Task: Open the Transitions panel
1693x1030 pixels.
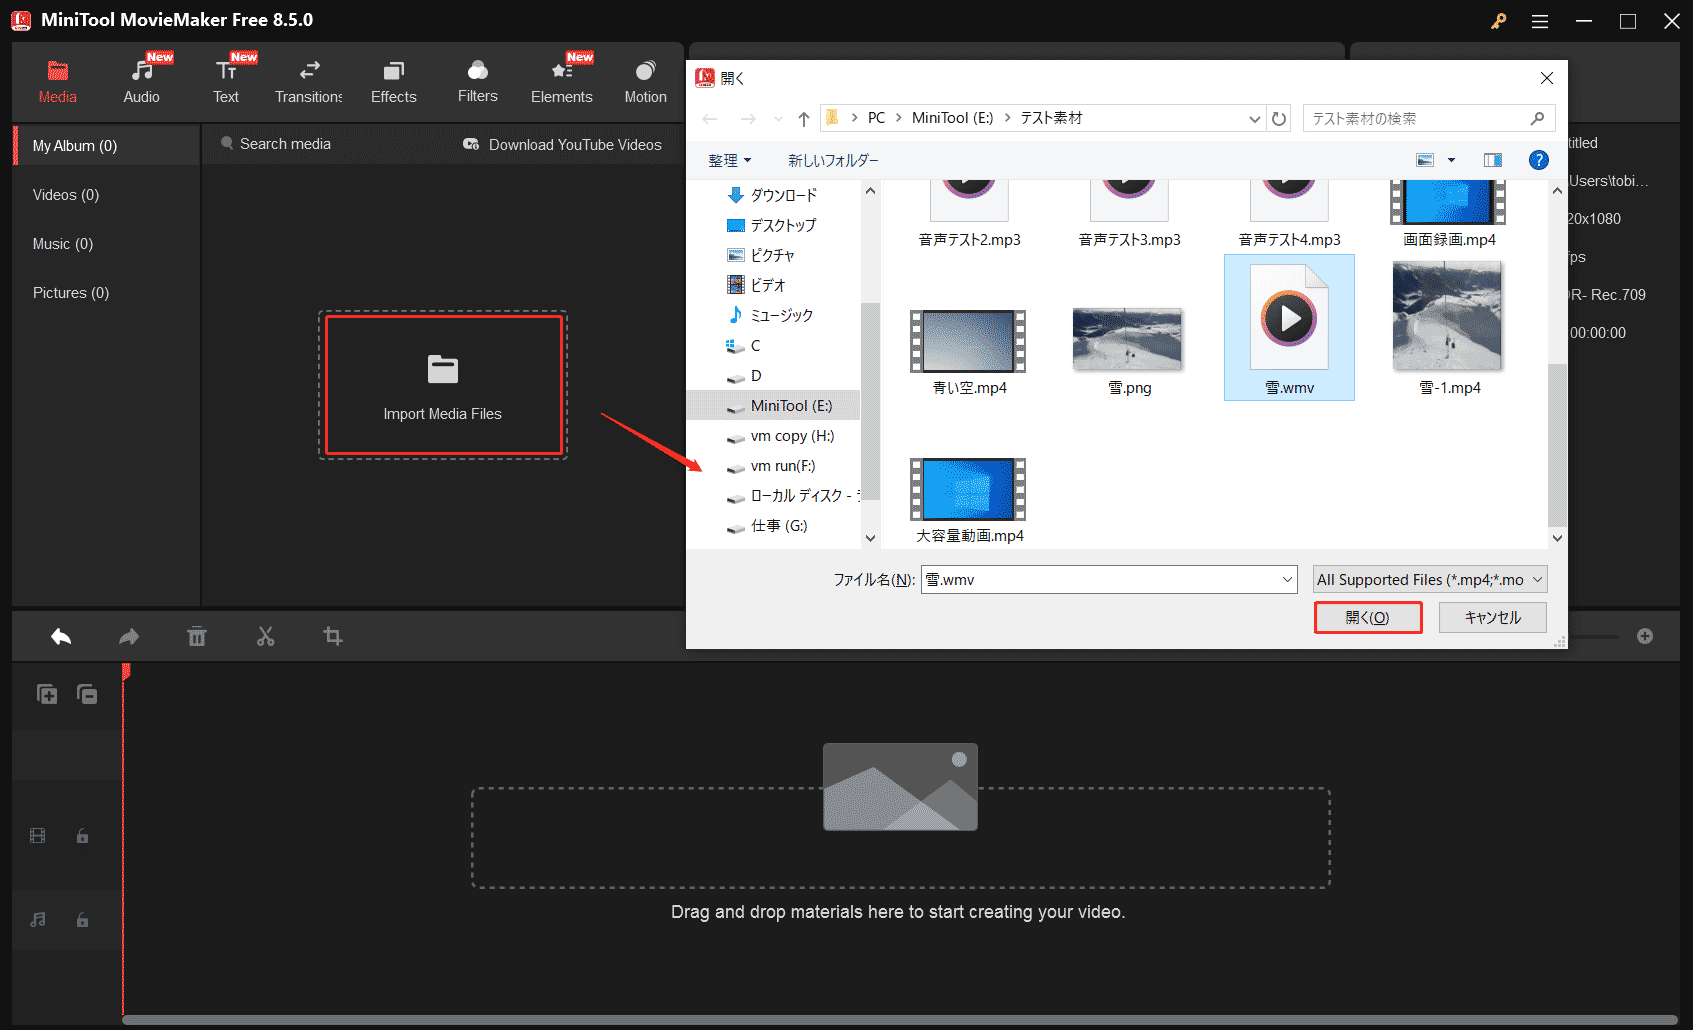Action: (308, 78)
